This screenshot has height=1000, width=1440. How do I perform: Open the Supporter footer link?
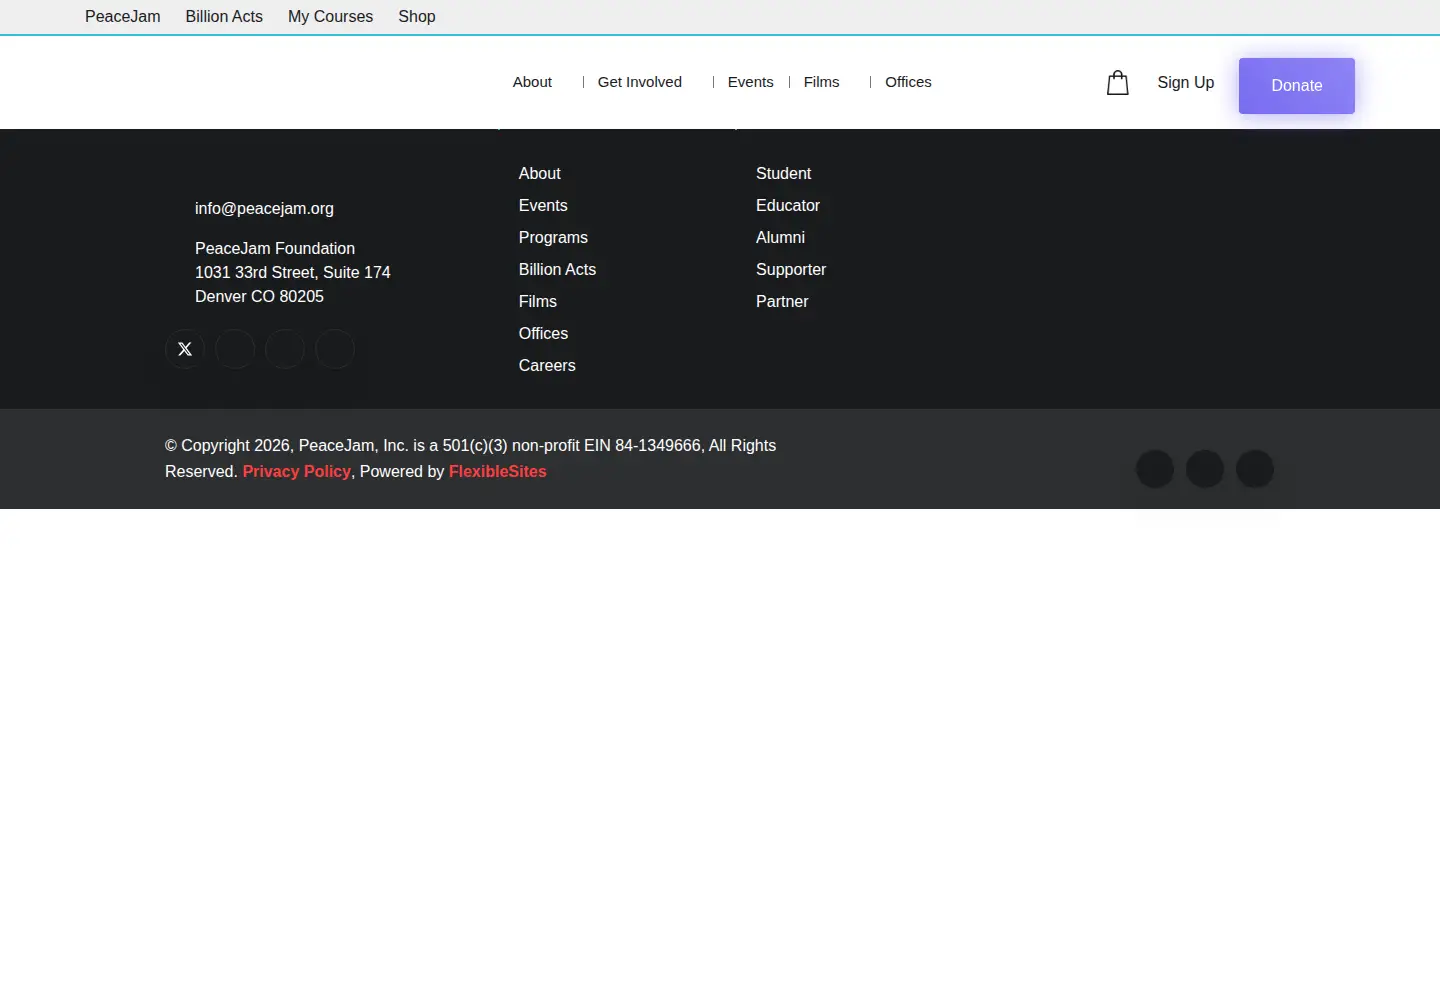click(x=791, y=270)
